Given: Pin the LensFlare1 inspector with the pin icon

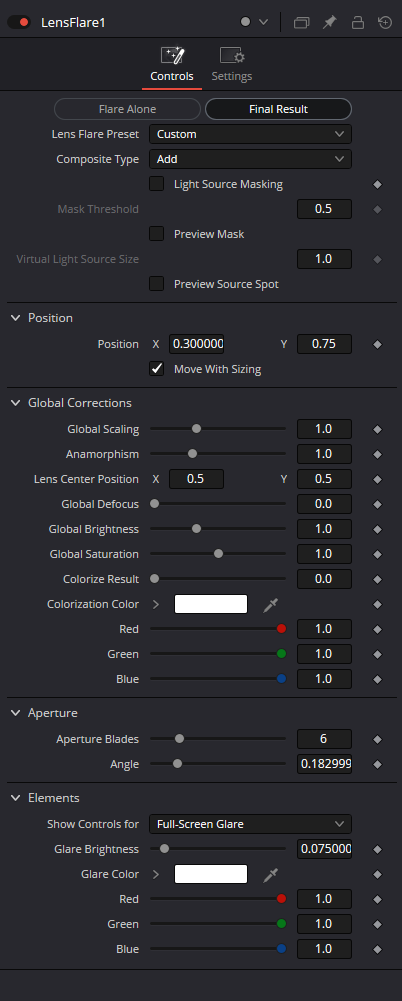Looking at the screenshot, I should pyautogui.click(x=329, y=22).
